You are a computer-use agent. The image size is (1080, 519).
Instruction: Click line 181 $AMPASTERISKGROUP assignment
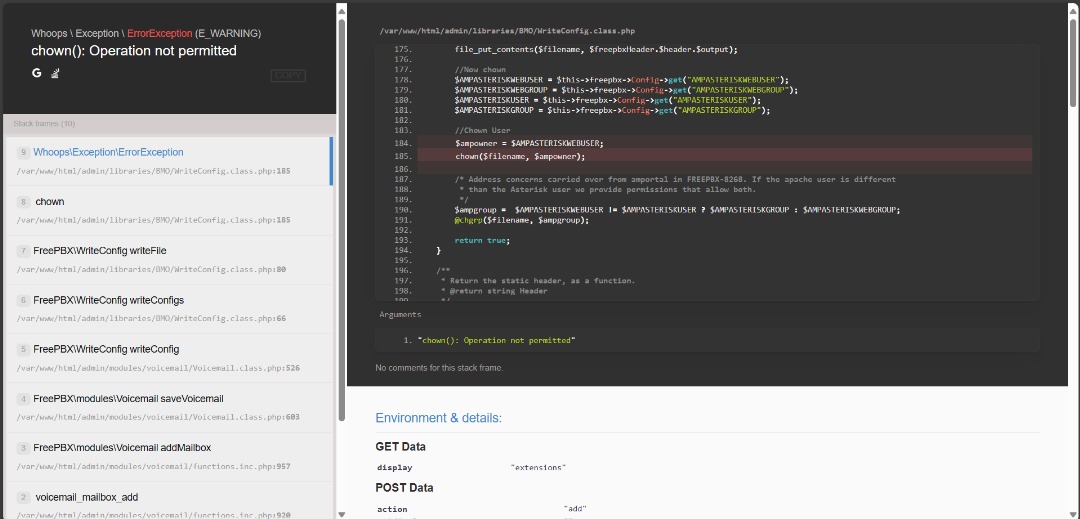[612, 110]
